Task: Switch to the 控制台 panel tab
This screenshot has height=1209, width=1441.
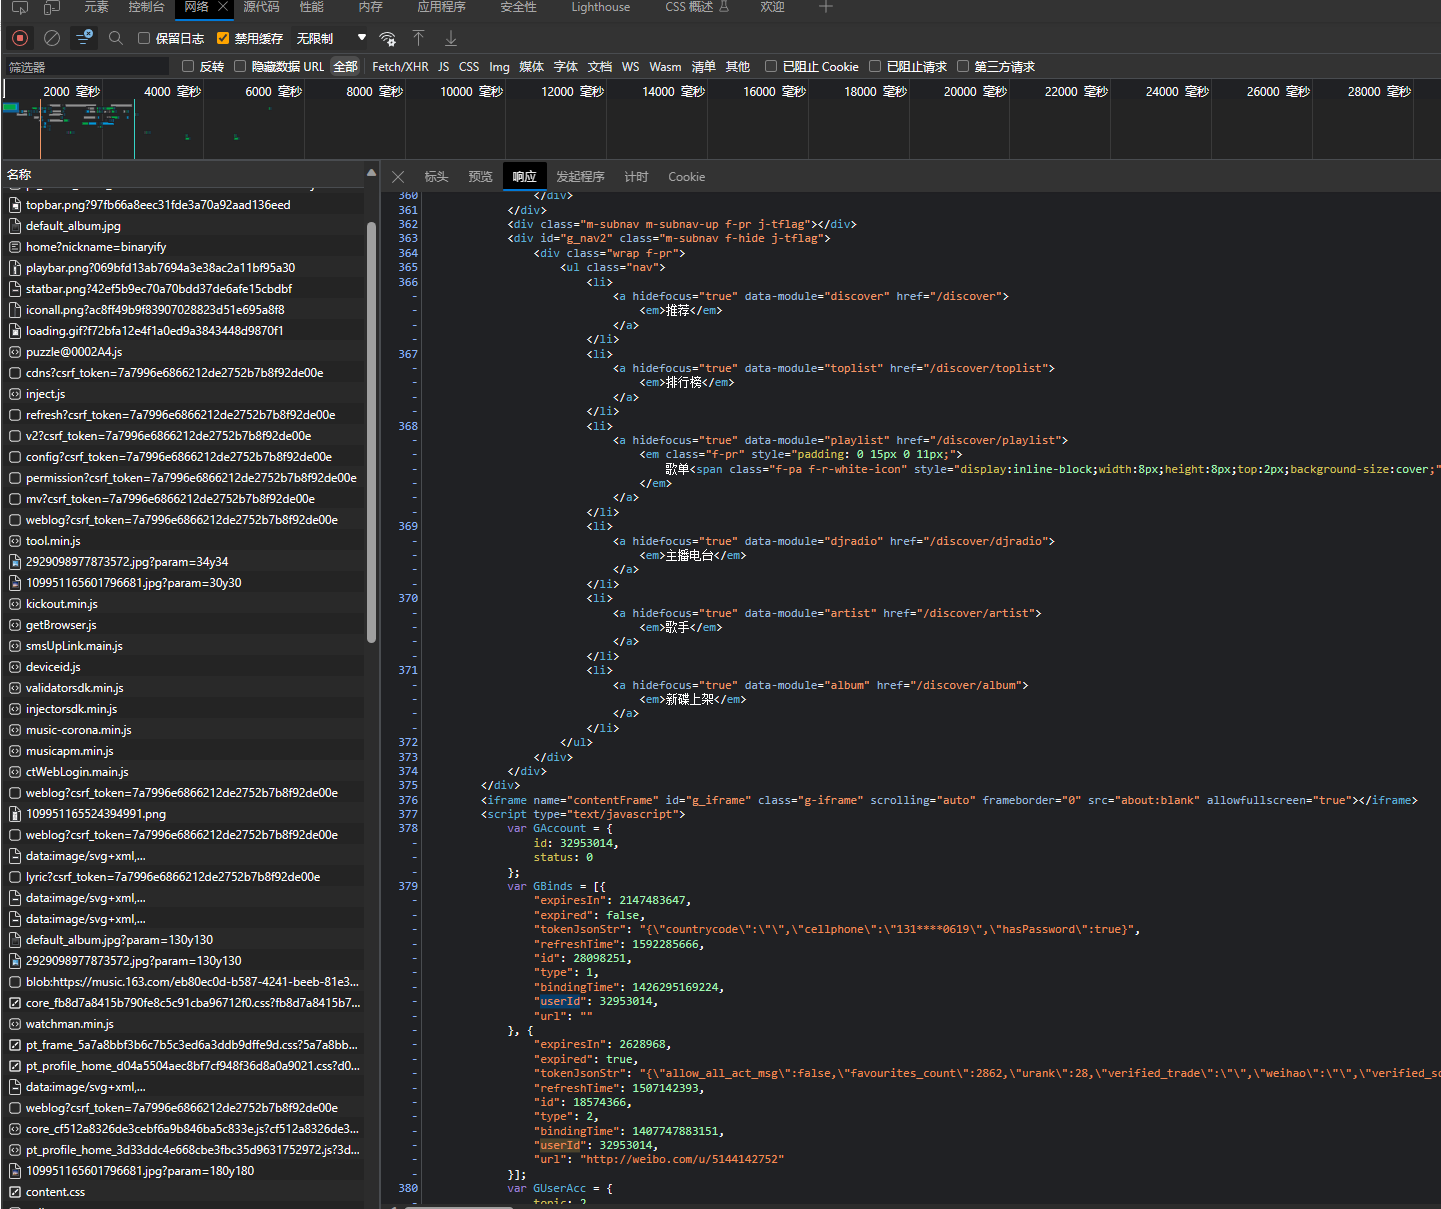Action: point(145,7)
